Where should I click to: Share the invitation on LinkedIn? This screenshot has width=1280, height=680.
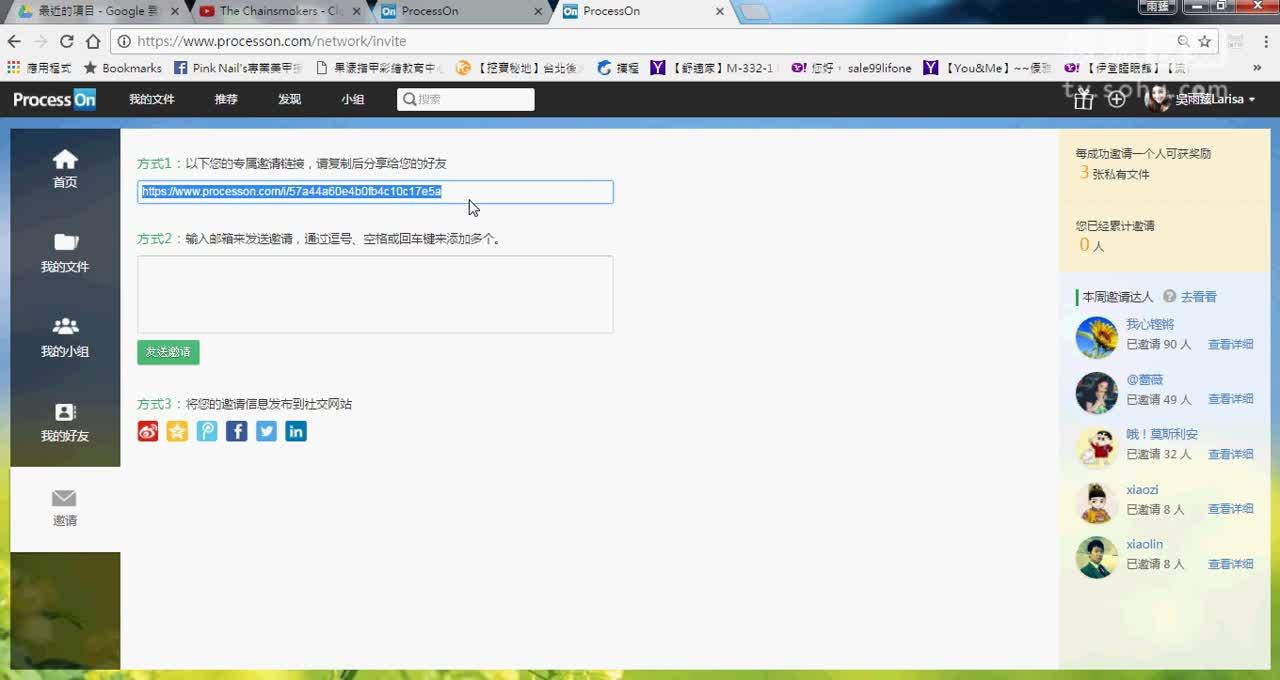296,431
